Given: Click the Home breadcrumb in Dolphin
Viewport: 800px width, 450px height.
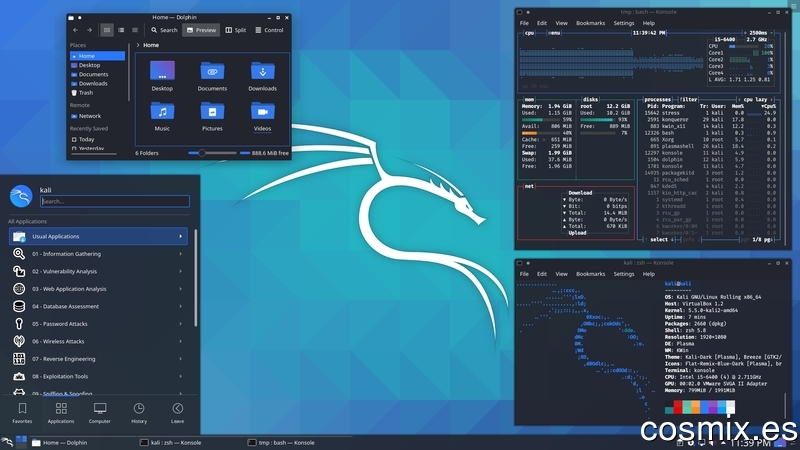Looking at the screenshot, I should pos(151,45).
